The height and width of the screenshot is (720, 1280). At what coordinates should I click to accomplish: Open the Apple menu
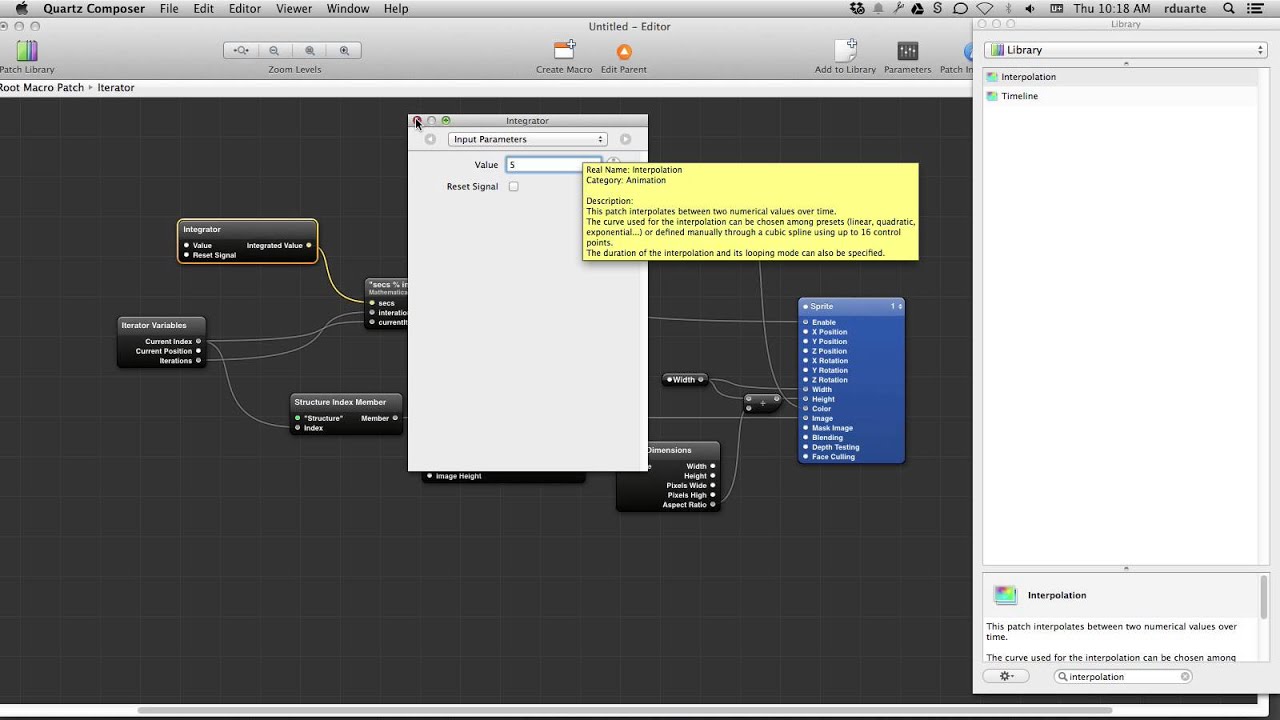click(21, 8)
